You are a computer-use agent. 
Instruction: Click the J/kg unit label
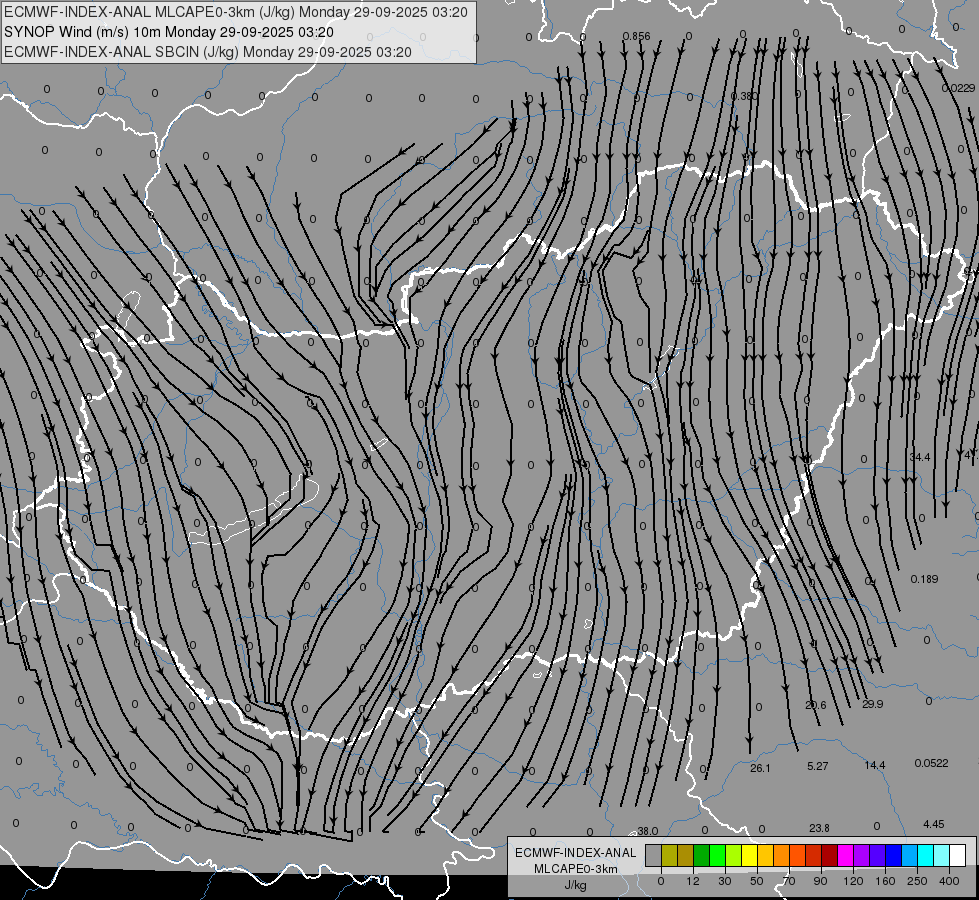[x=576, y=885]
